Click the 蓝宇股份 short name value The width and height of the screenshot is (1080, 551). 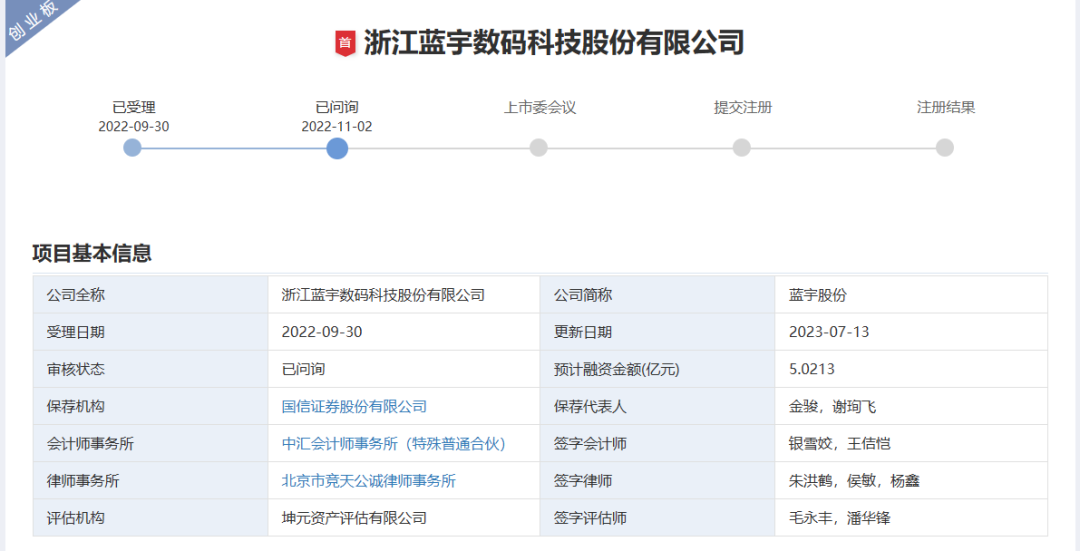tap(818, 295)
